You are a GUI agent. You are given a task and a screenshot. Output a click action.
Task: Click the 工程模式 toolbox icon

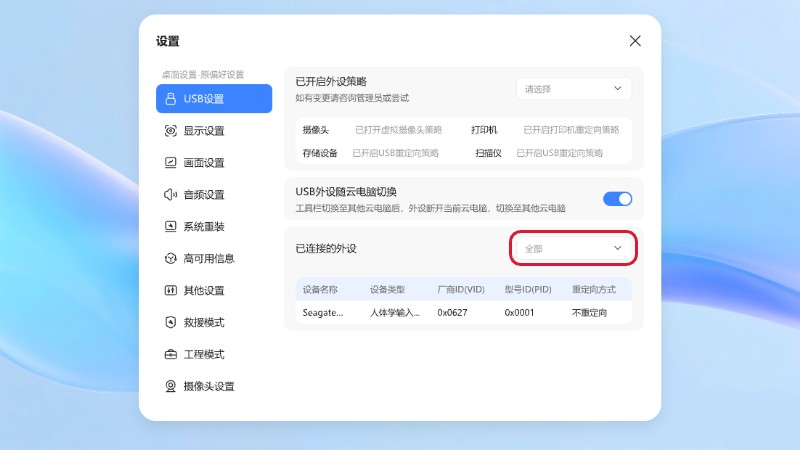170,355
